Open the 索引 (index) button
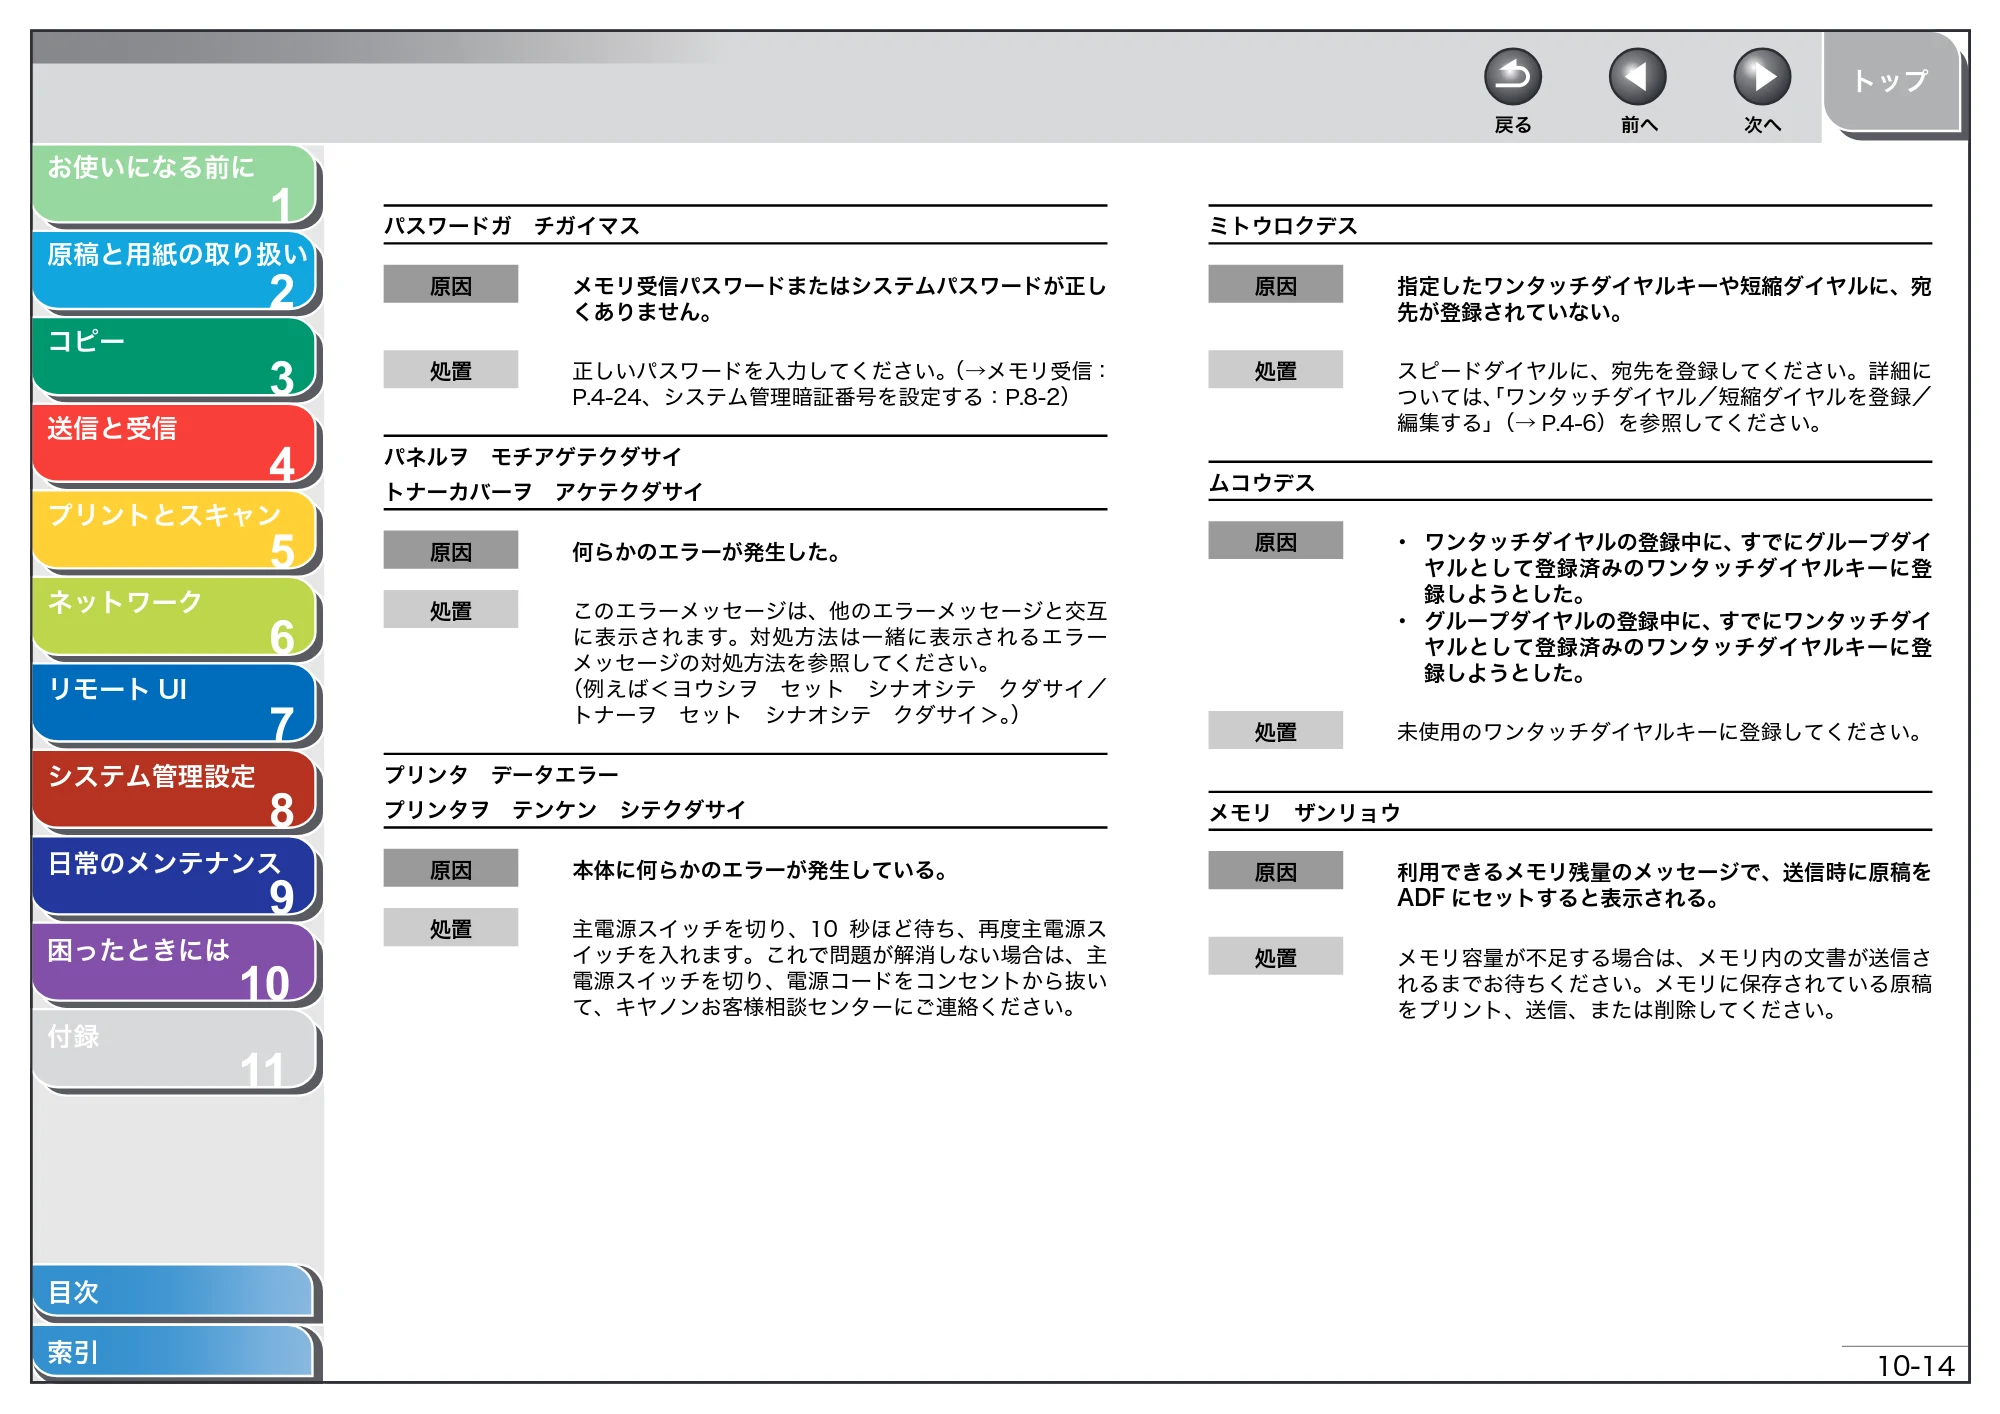The width and height of the screenshot is (2000, 1414). 174,1352
